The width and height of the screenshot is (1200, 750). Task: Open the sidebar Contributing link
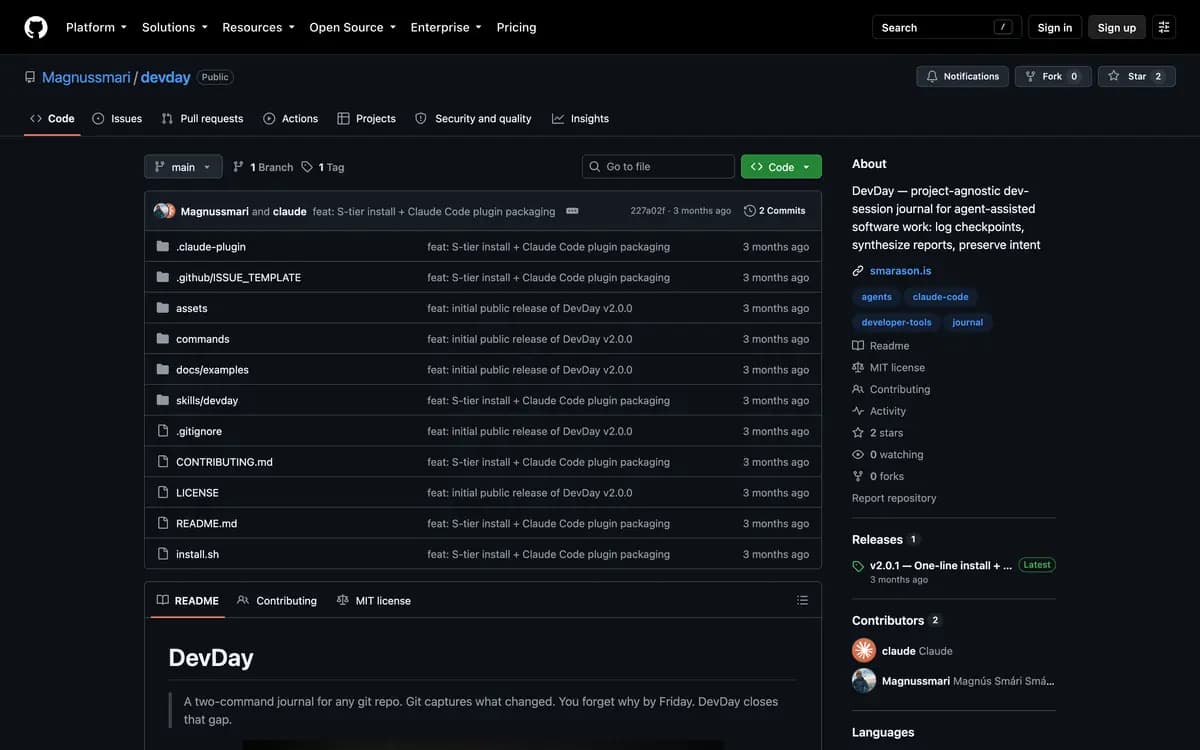[x=891, y=389]
